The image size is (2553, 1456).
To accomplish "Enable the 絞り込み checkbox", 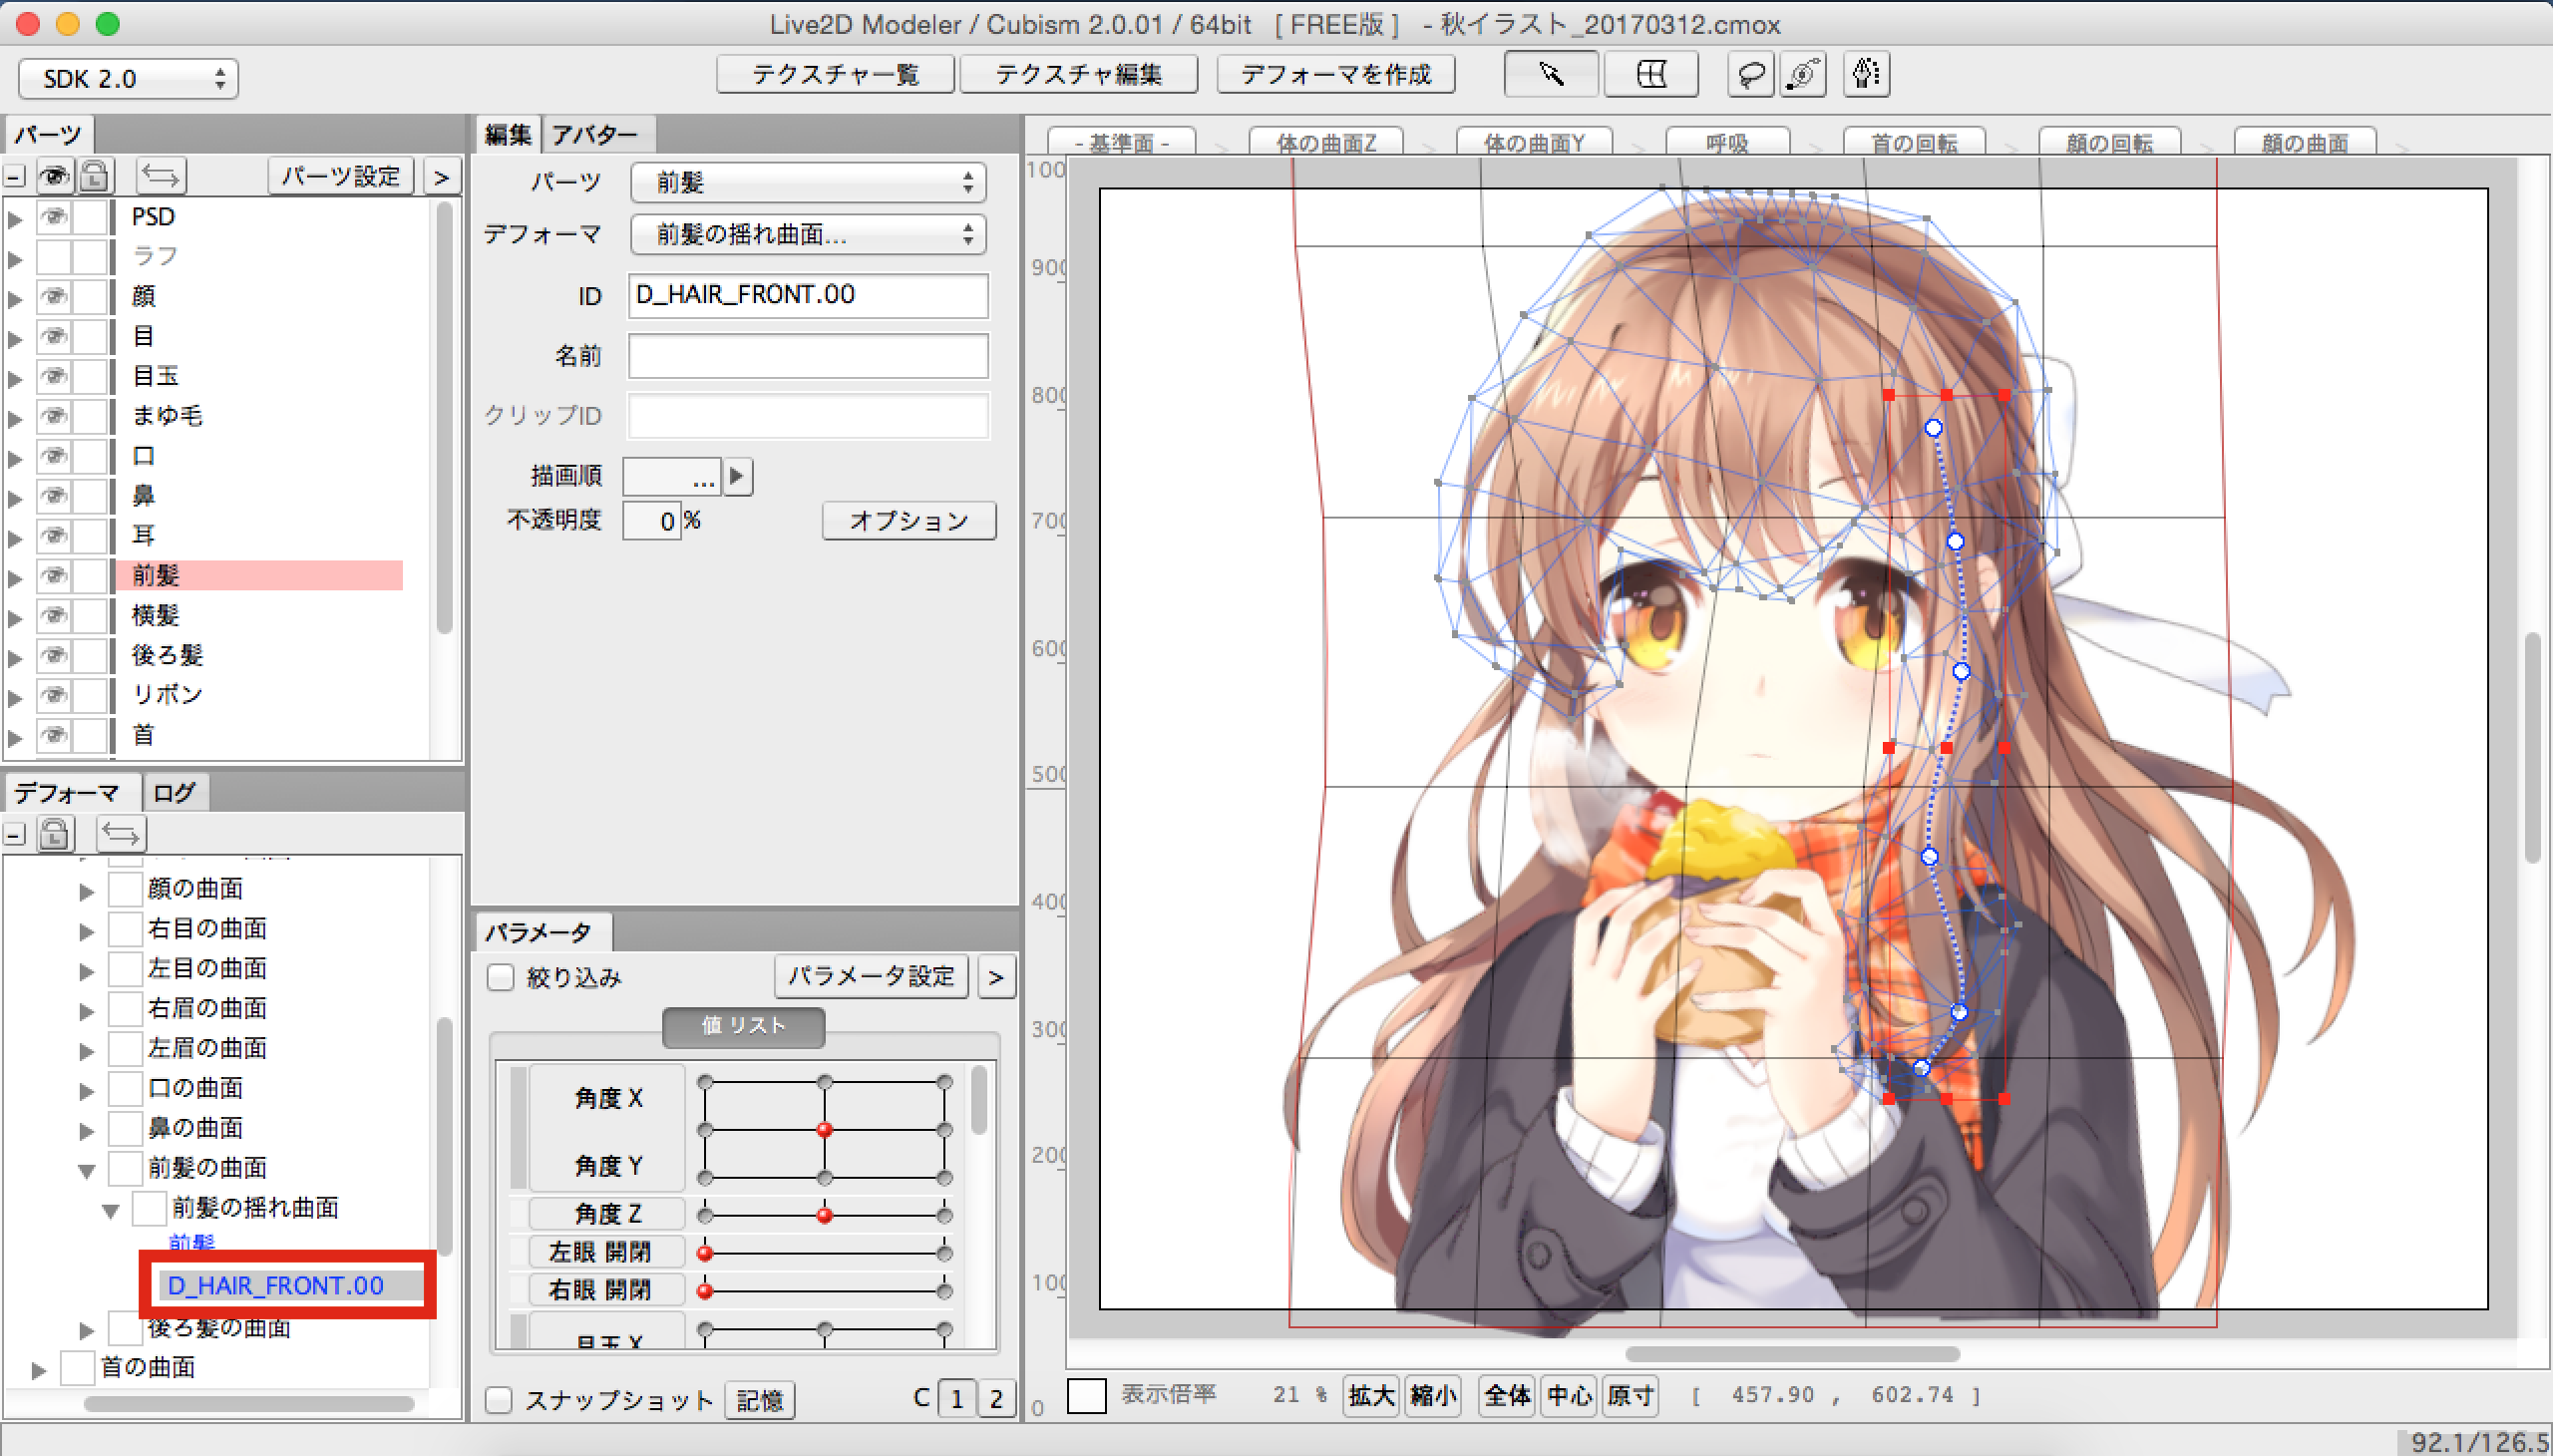I will coord(500,977).
